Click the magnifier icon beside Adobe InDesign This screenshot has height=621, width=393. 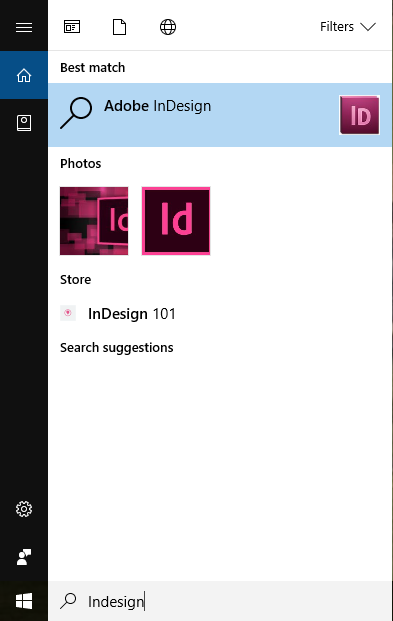(76, 113)
